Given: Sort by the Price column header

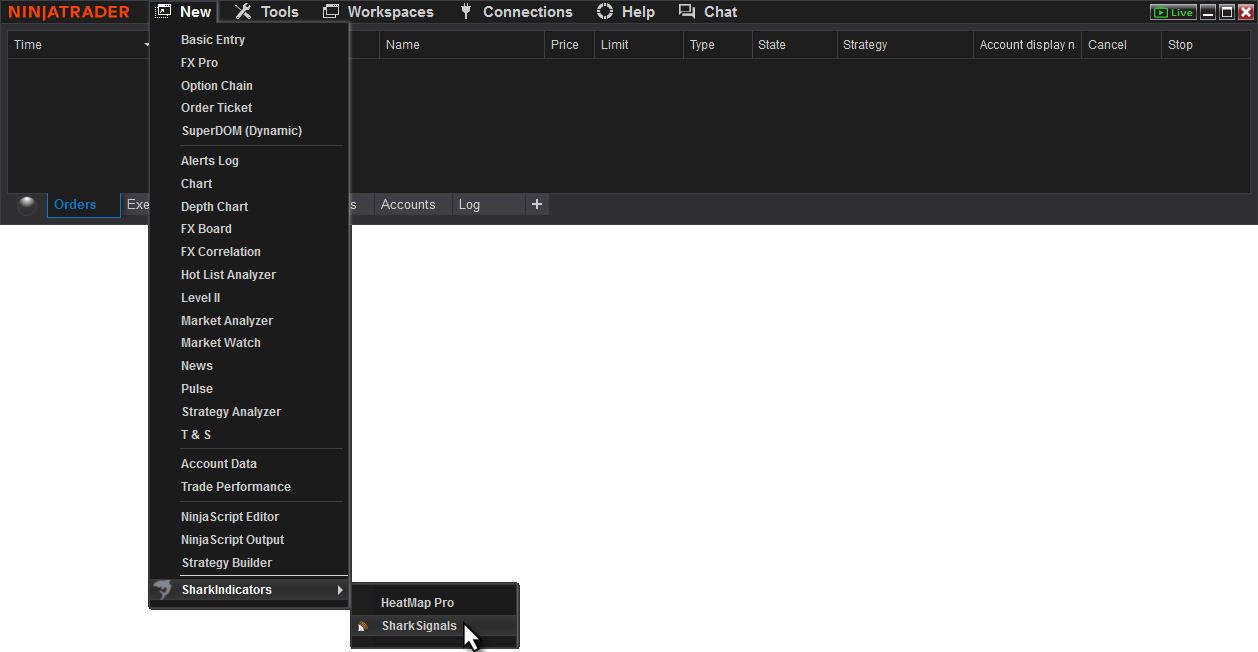Looking at the screenshot, I should coord(570,45).
